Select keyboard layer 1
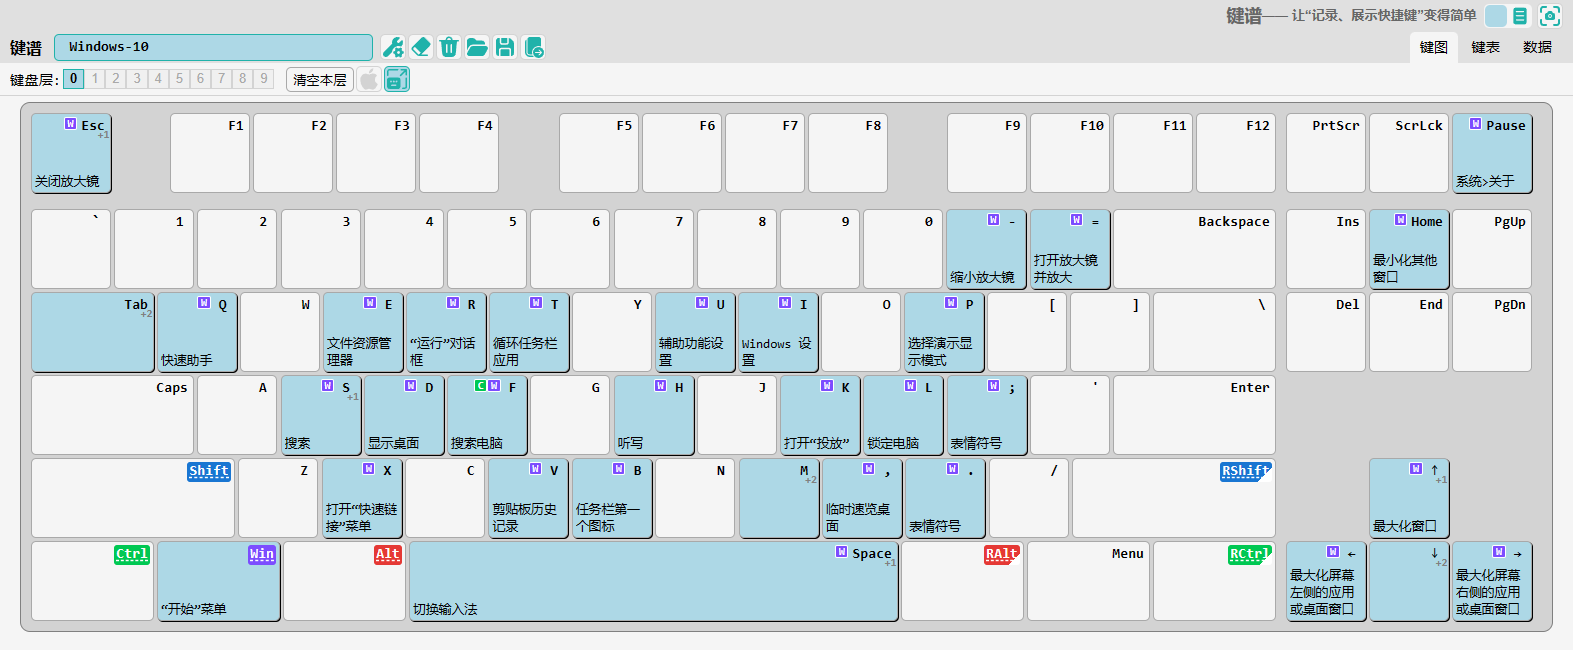 pyautogui.click(x=95, y=79)
